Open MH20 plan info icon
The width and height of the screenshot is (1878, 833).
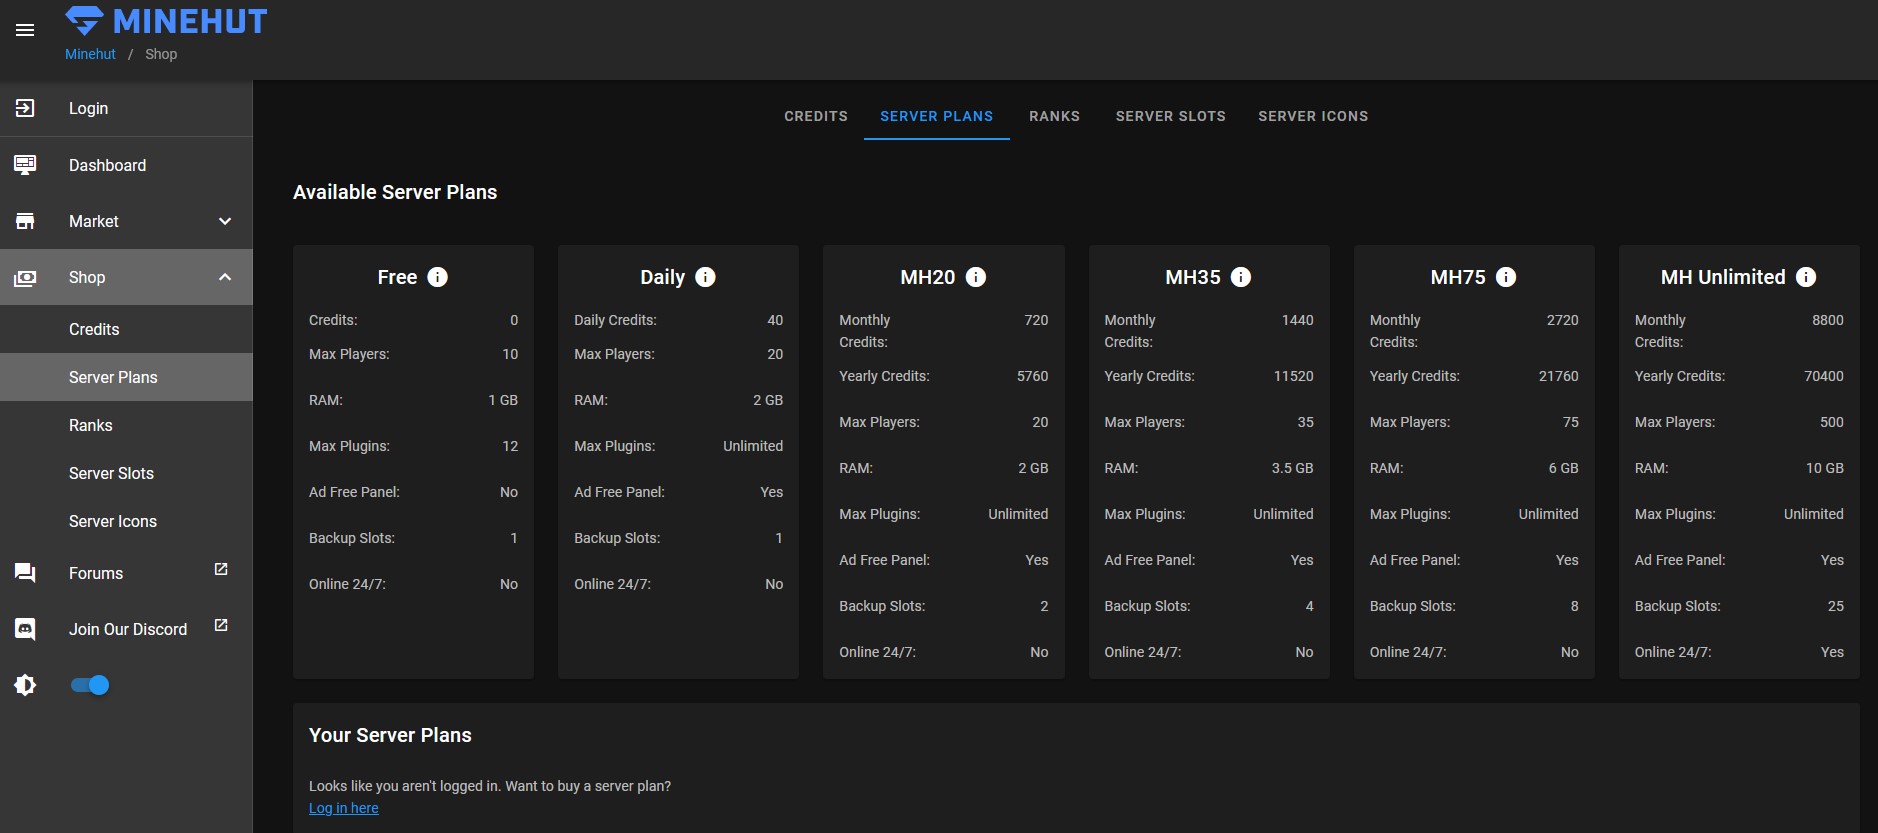[976, 277]
